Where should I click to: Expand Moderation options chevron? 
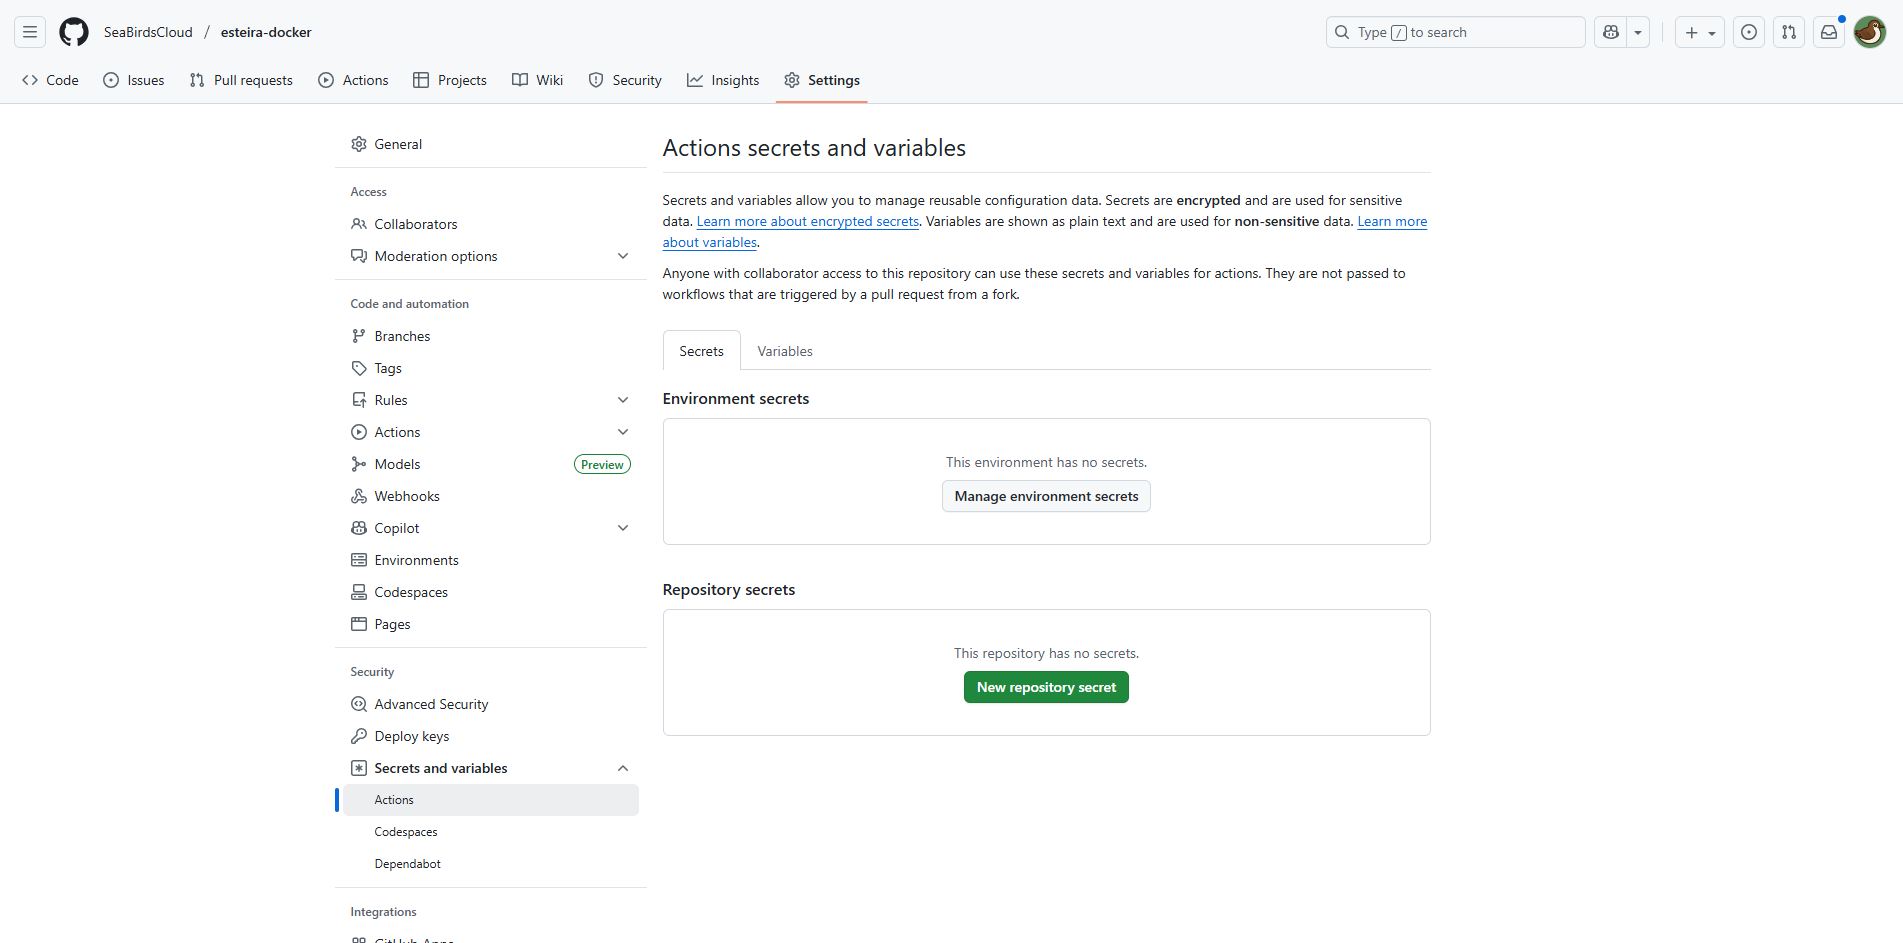[x=623, y=256]
